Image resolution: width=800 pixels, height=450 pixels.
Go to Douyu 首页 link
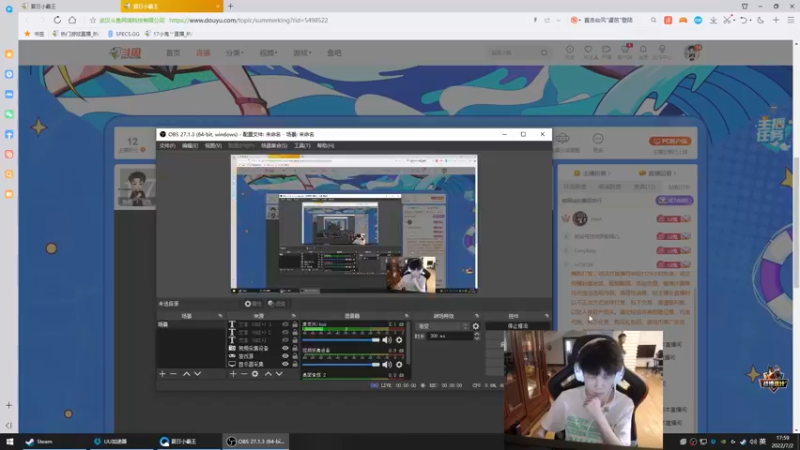(x=173, y=53)
